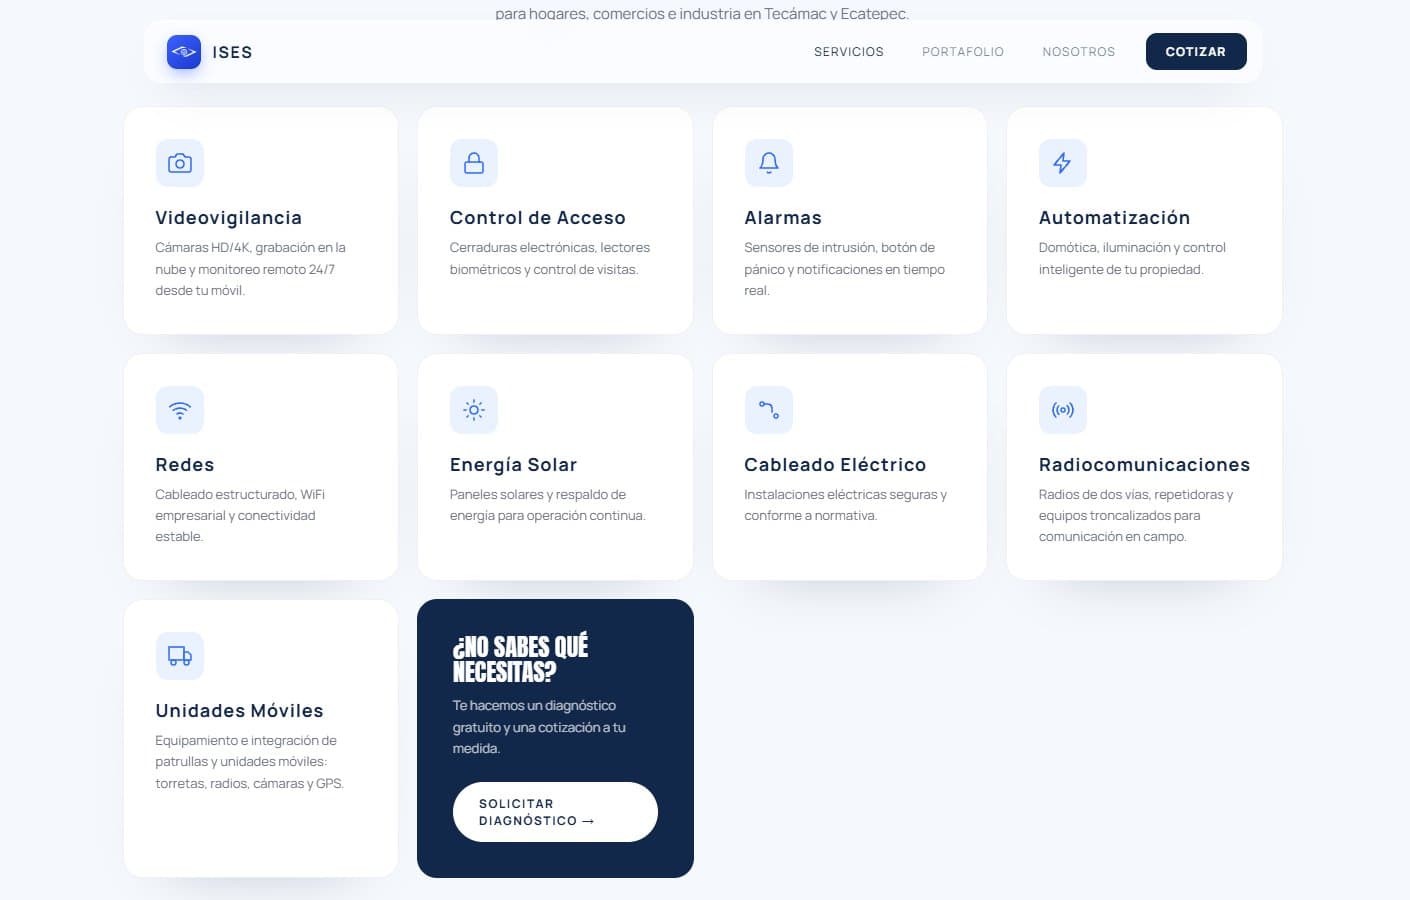Select the Control de Acceso heading
Viewport: 1410px width, 900px height.
[x=538, y=218]
